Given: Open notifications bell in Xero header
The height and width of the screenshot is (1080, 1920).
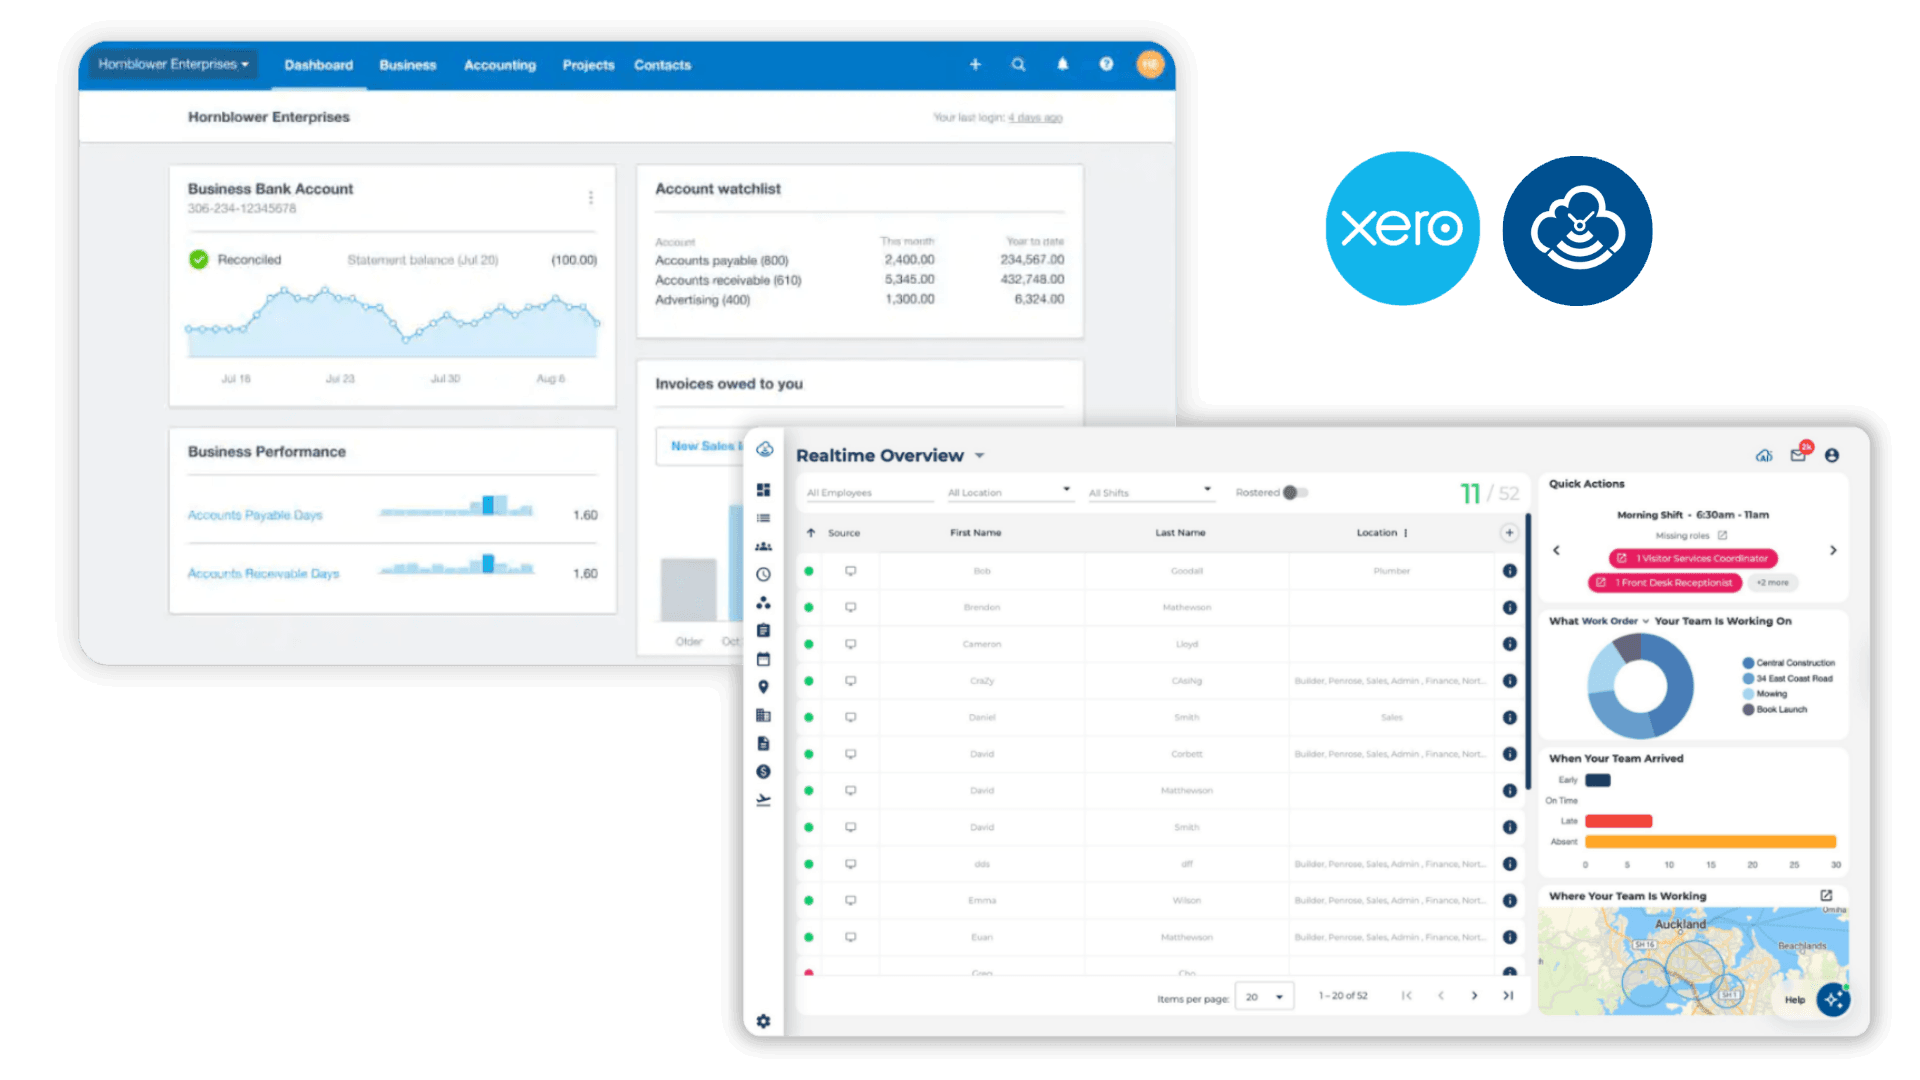Looking at the screenshot, I should point(1062,65).
